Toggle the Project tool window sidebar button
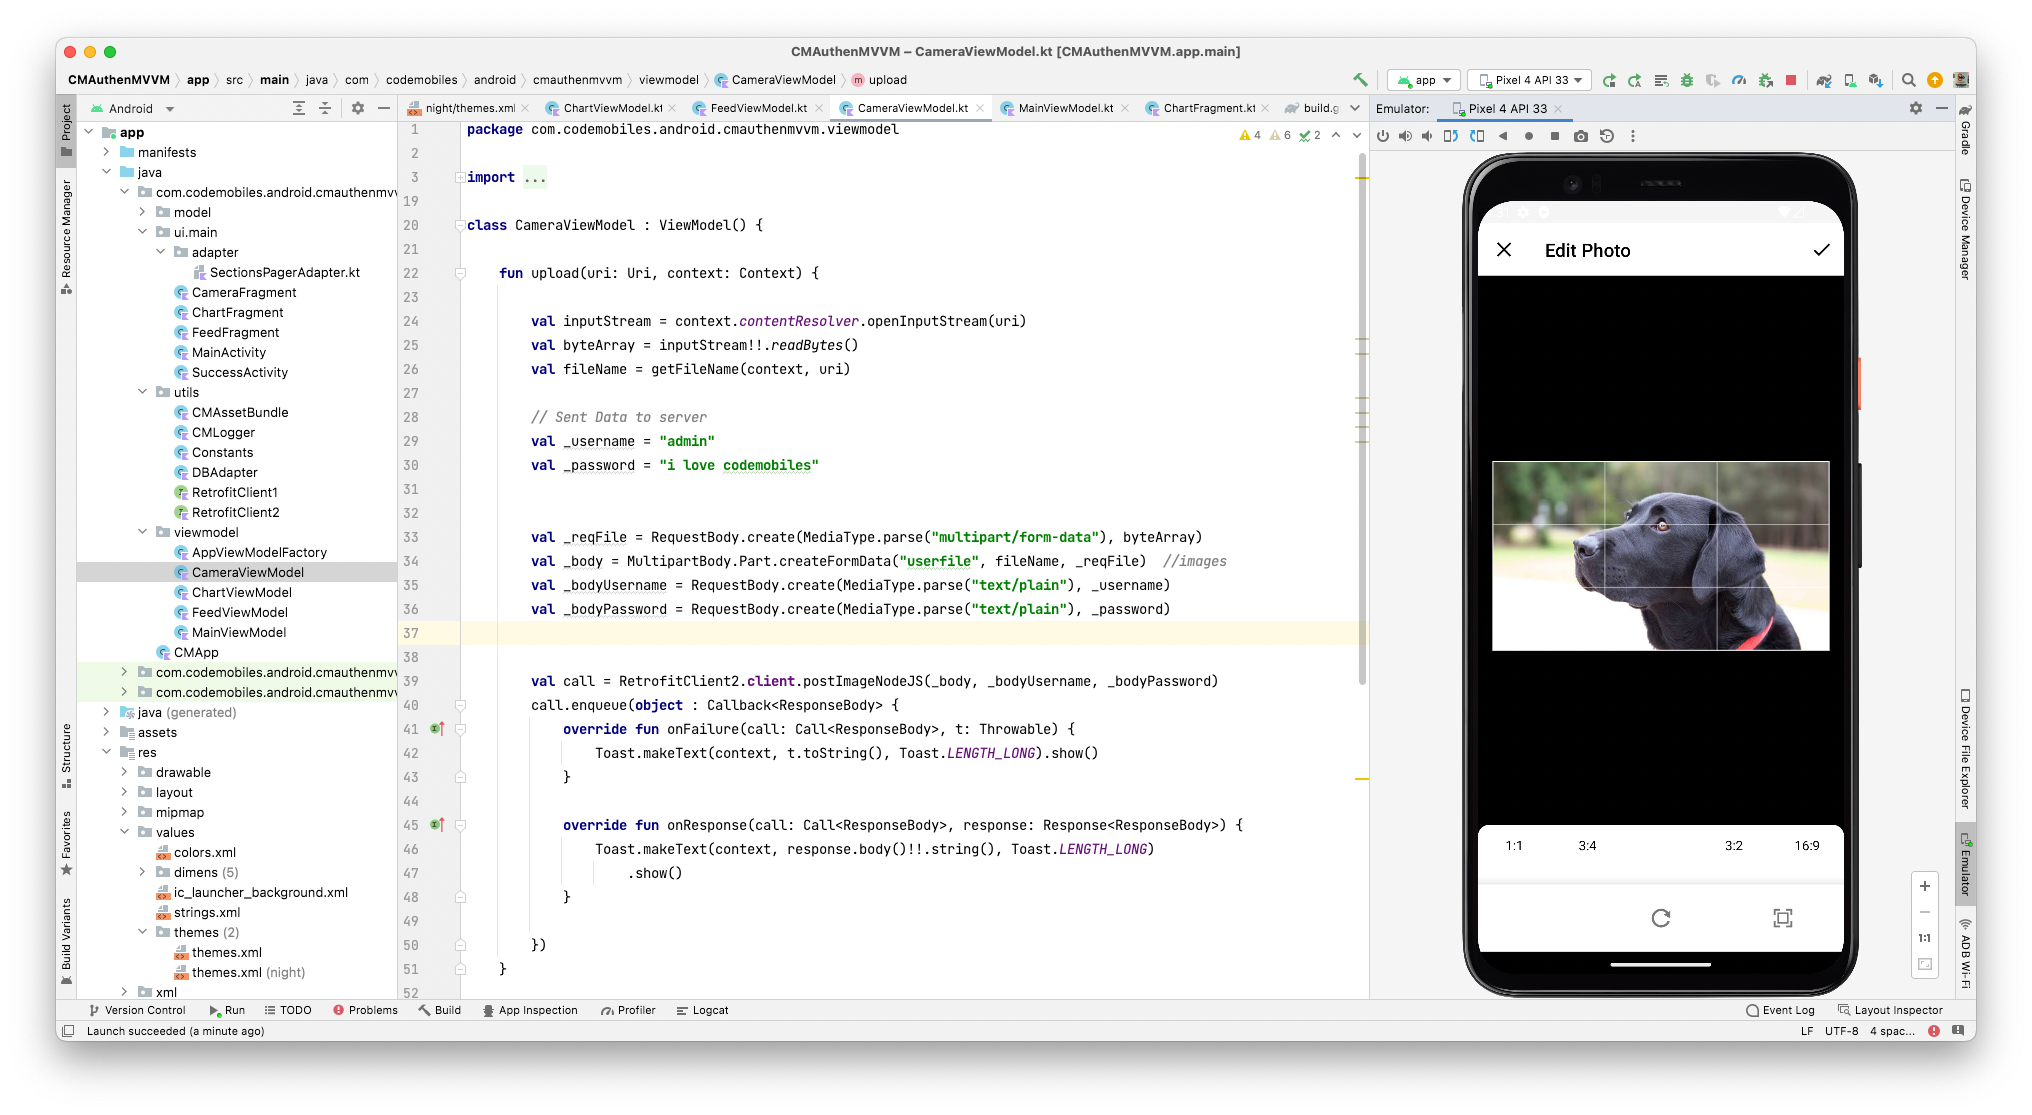The width and height of the screenshot is (2032, 1115). coord(66,130)
